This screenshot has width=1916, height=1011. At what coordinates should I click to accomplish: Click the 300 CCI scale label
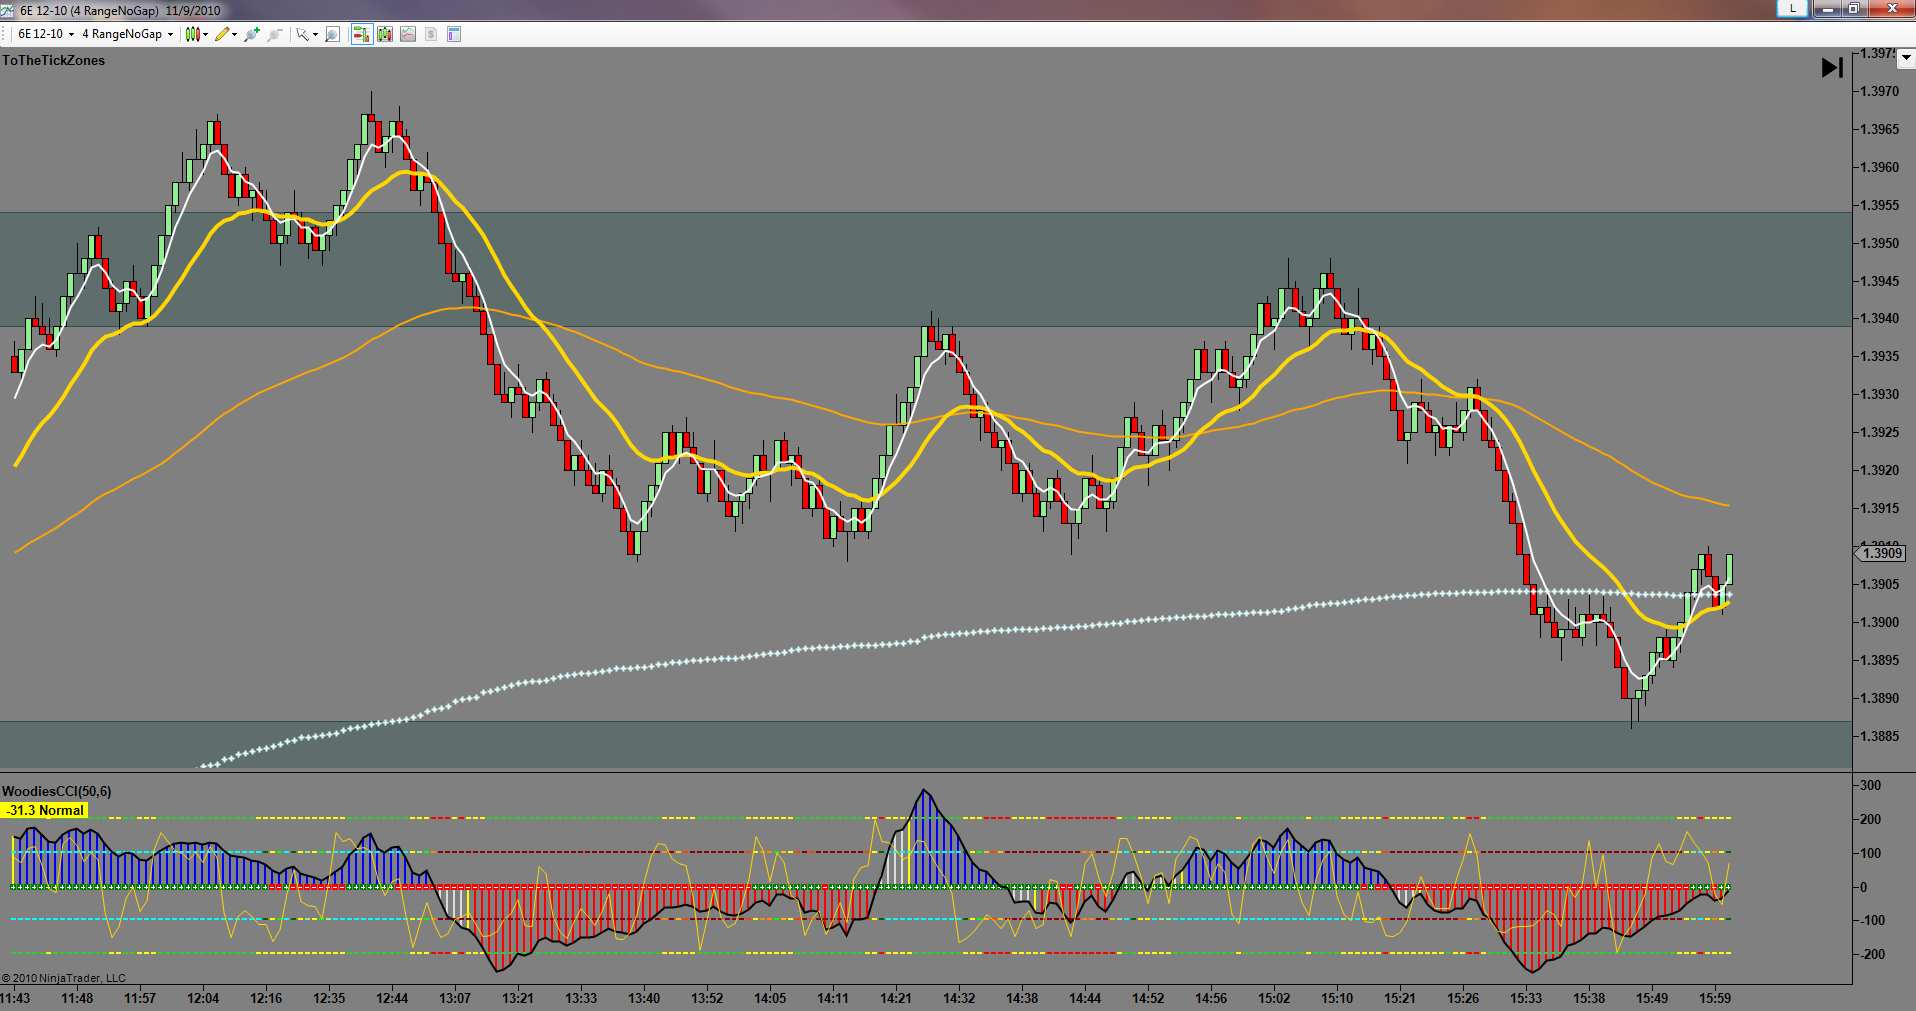point(1870,785)
